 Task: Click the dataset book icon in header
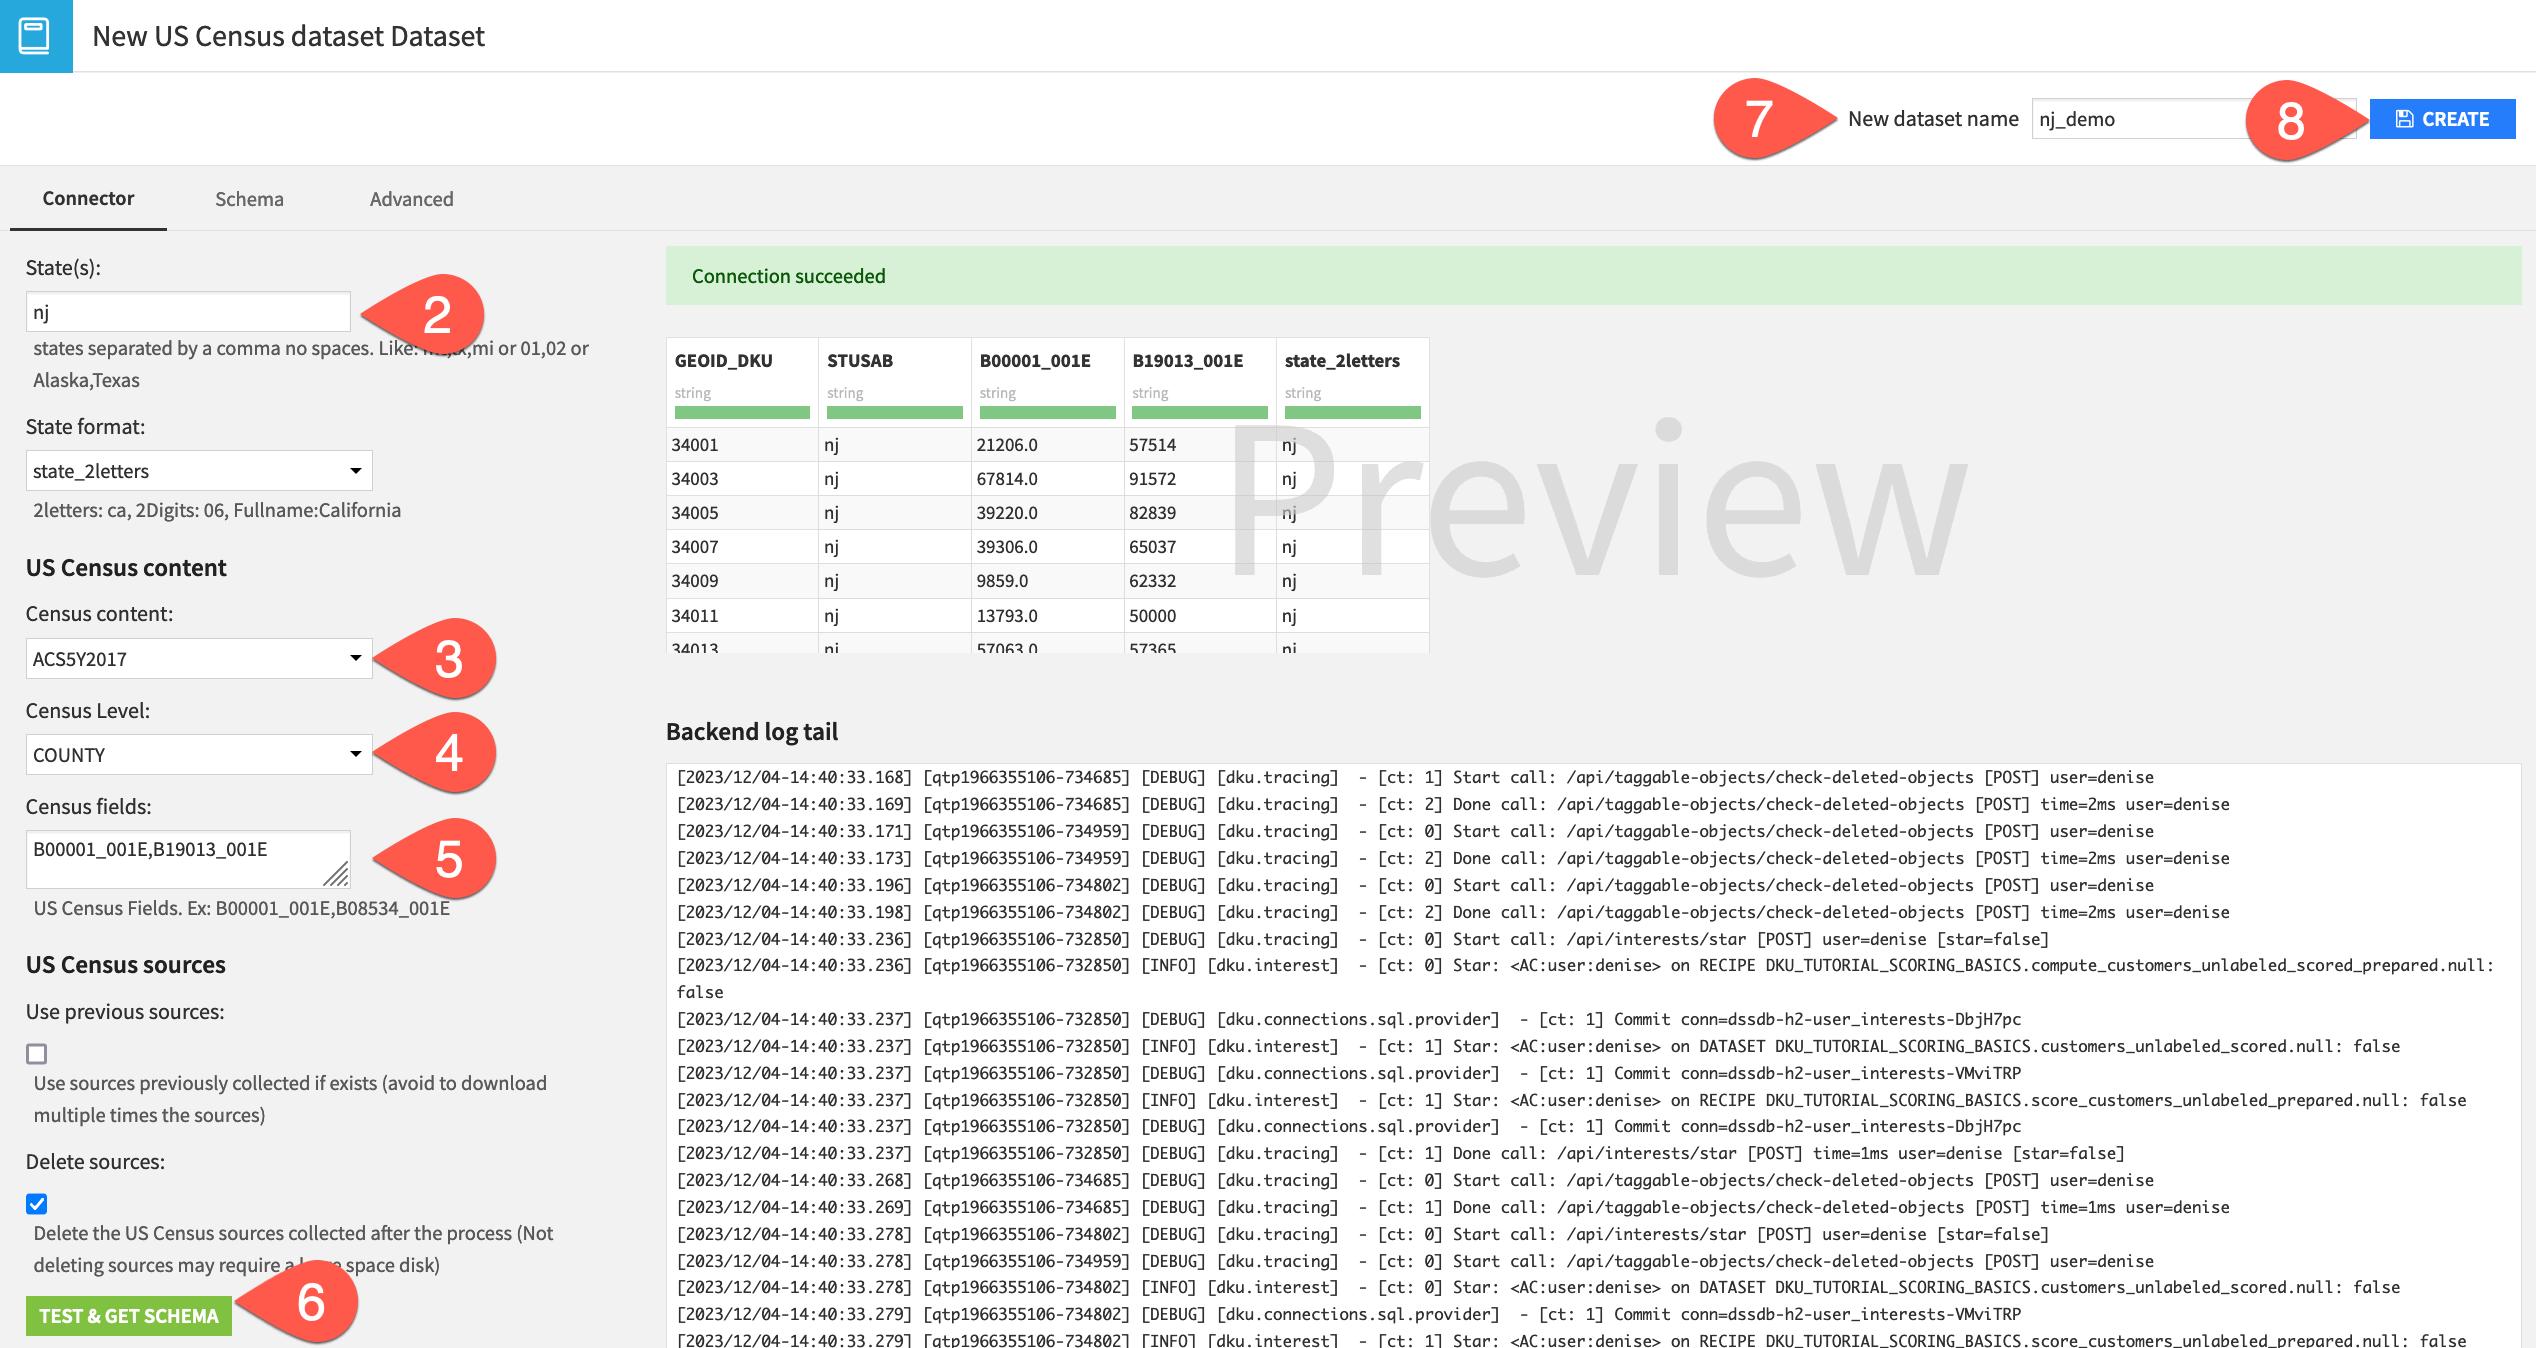35,36
